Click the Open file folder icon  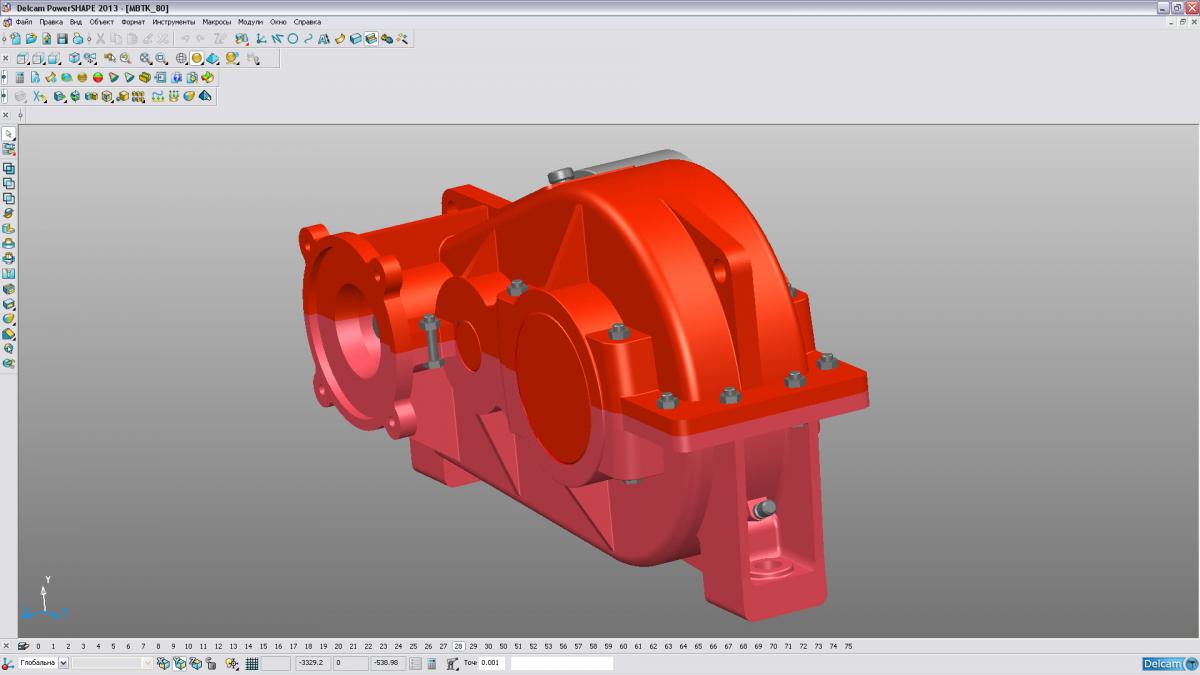(x=31, y=39)
